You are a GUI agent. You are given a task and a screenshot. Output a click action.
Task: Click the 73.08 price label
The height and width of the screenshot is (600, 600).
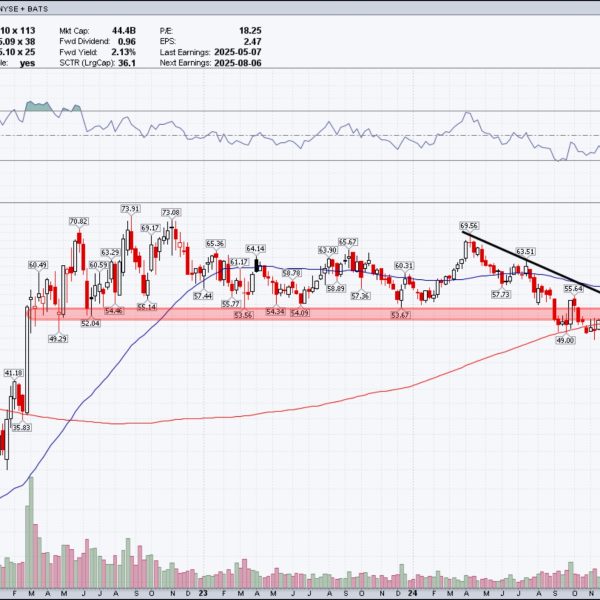[171, 212]
